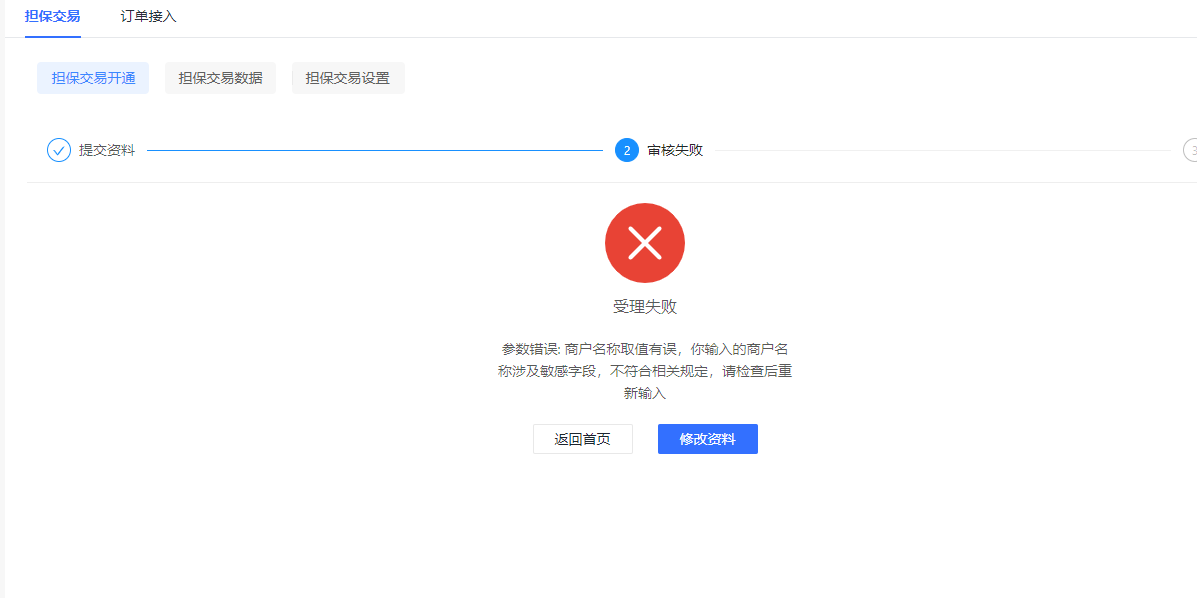Click the 提交资料 step label
This screenshot has width=1197, height=598.
(108, 150)
